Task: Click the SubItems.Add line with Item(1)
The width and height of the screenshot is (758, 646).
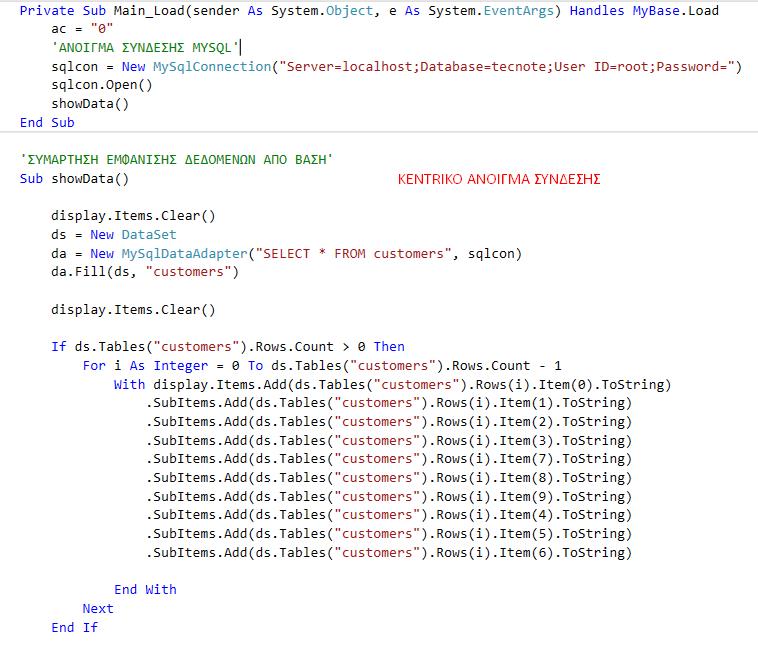Action: 389,403
